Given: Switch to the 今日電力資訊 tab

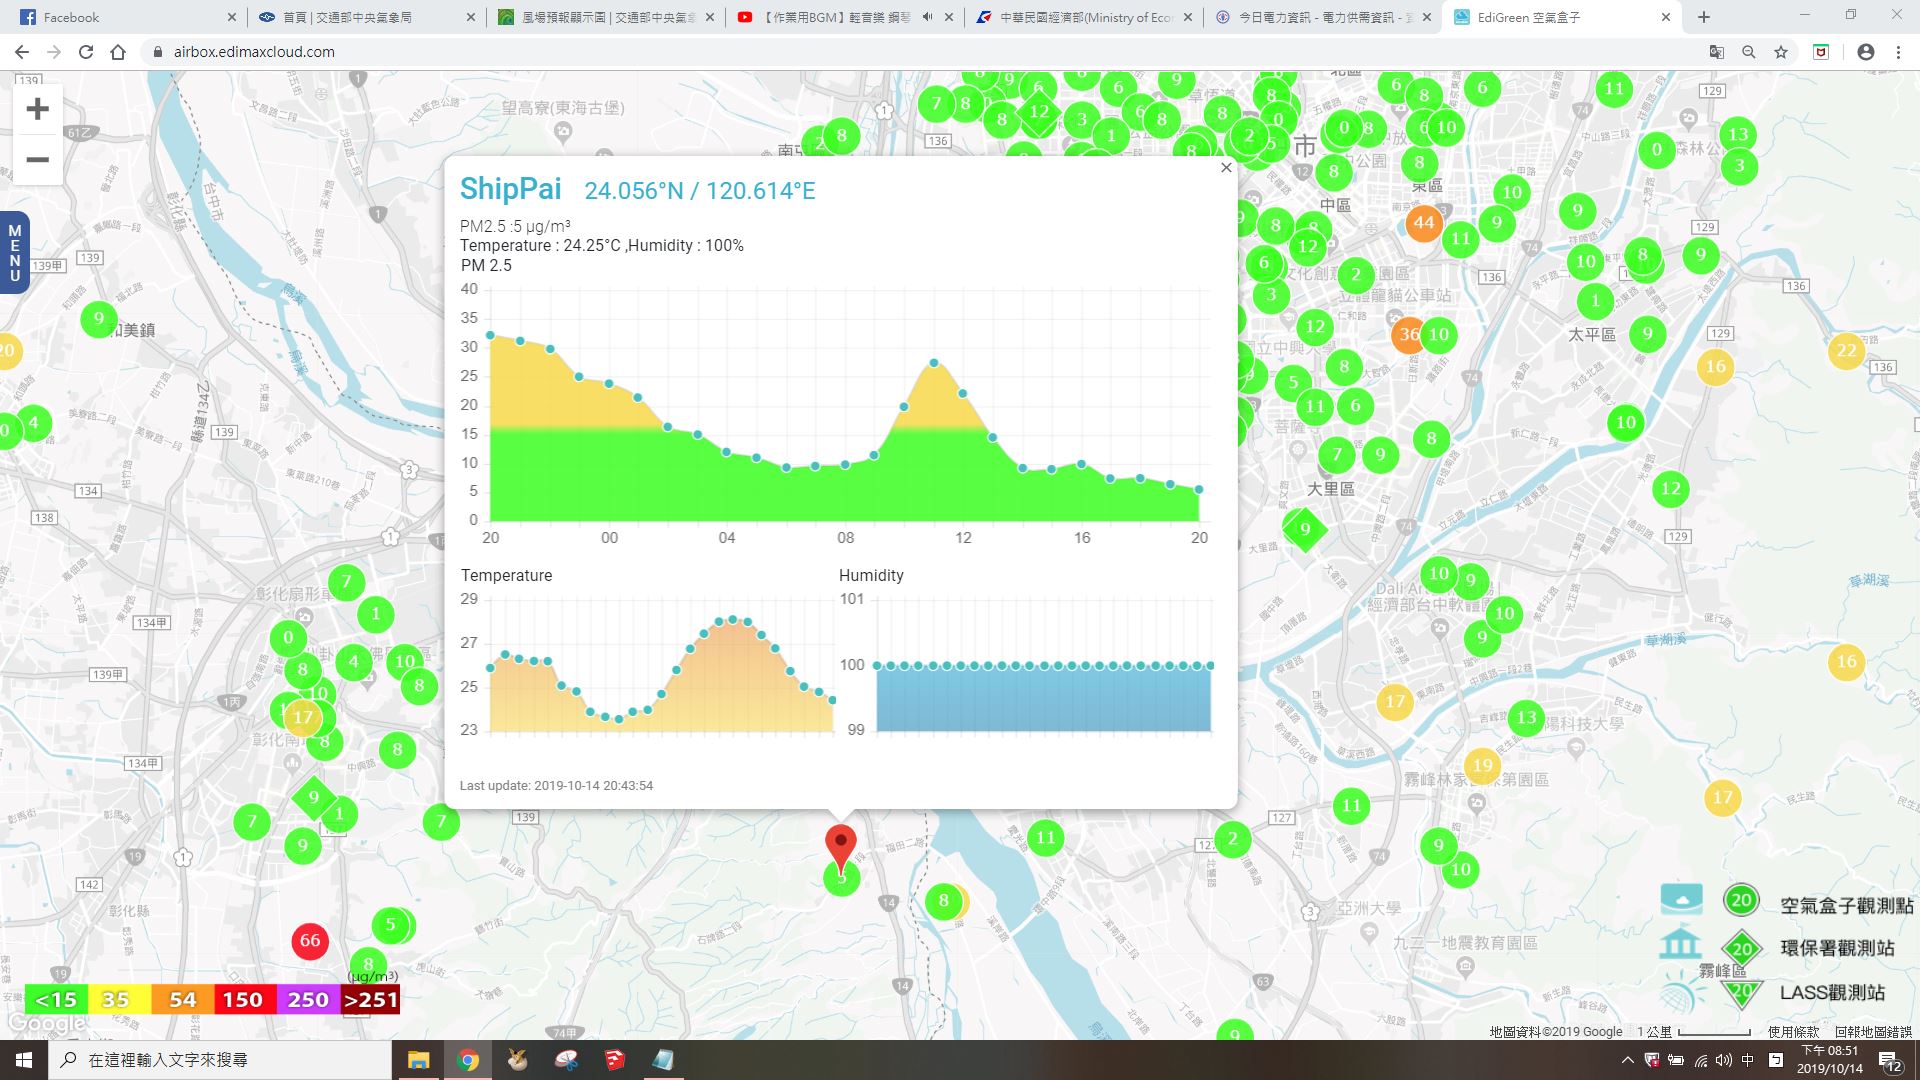Looking at the screenshot, I should pyautogui.click(x=1323, y=17).
